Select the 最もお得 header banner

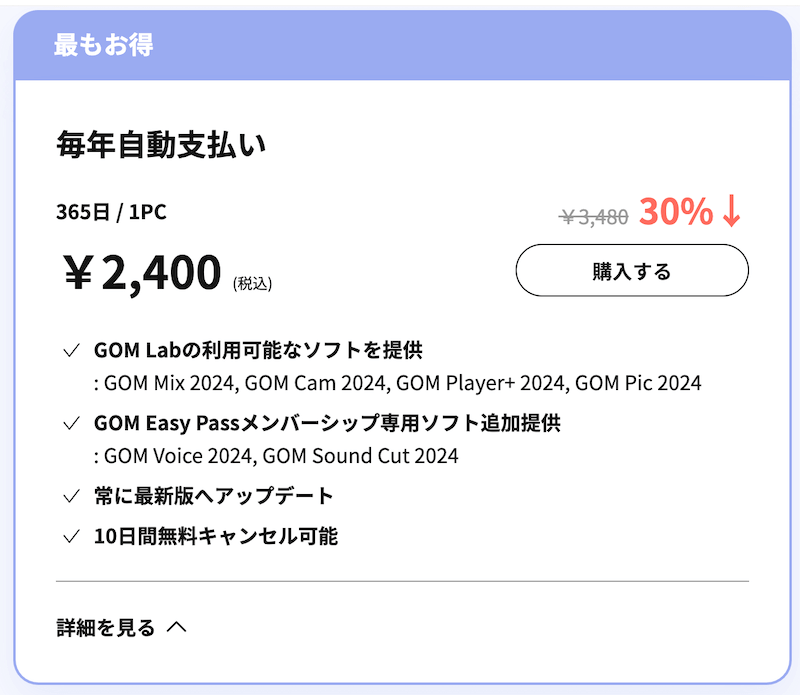point(400,46)
